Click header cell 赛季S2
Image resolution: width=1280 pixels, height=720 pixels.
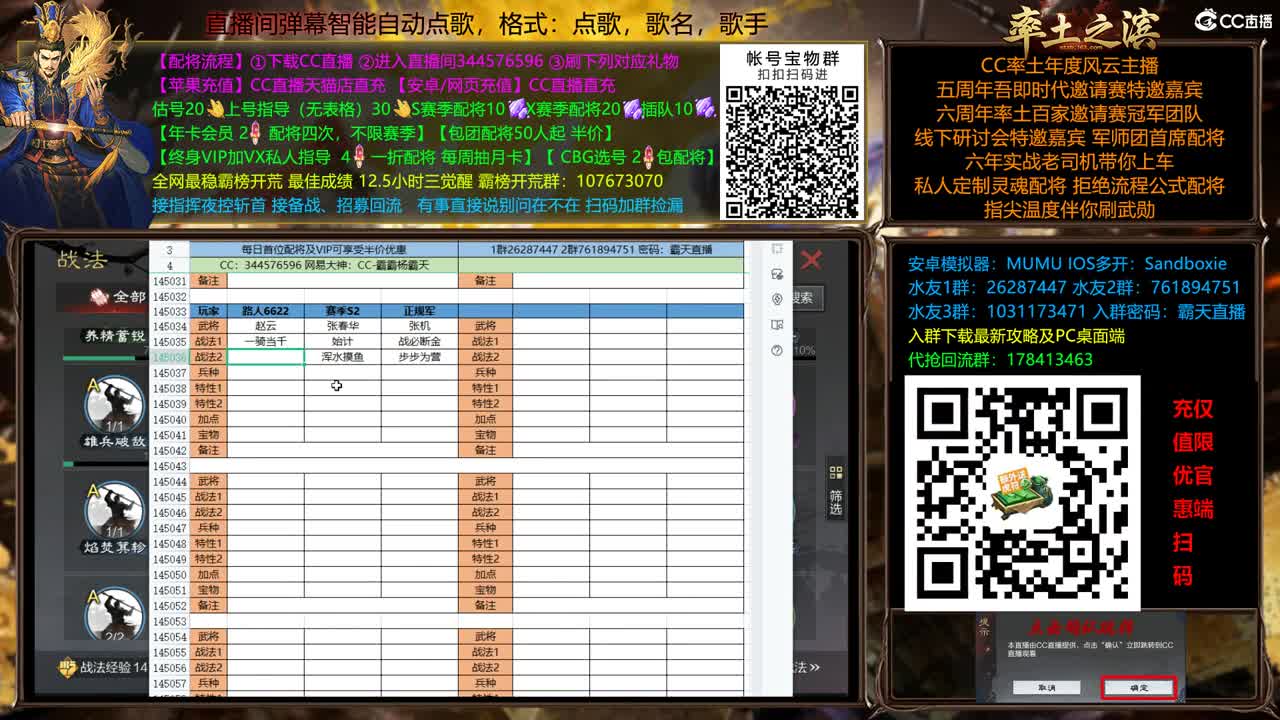[x=343, y=311]
